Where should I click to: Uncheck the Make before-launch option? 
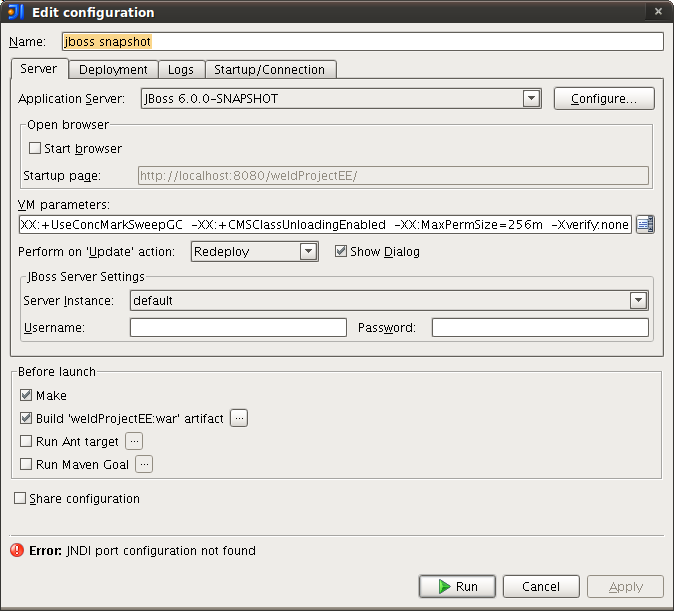(26, 395)
